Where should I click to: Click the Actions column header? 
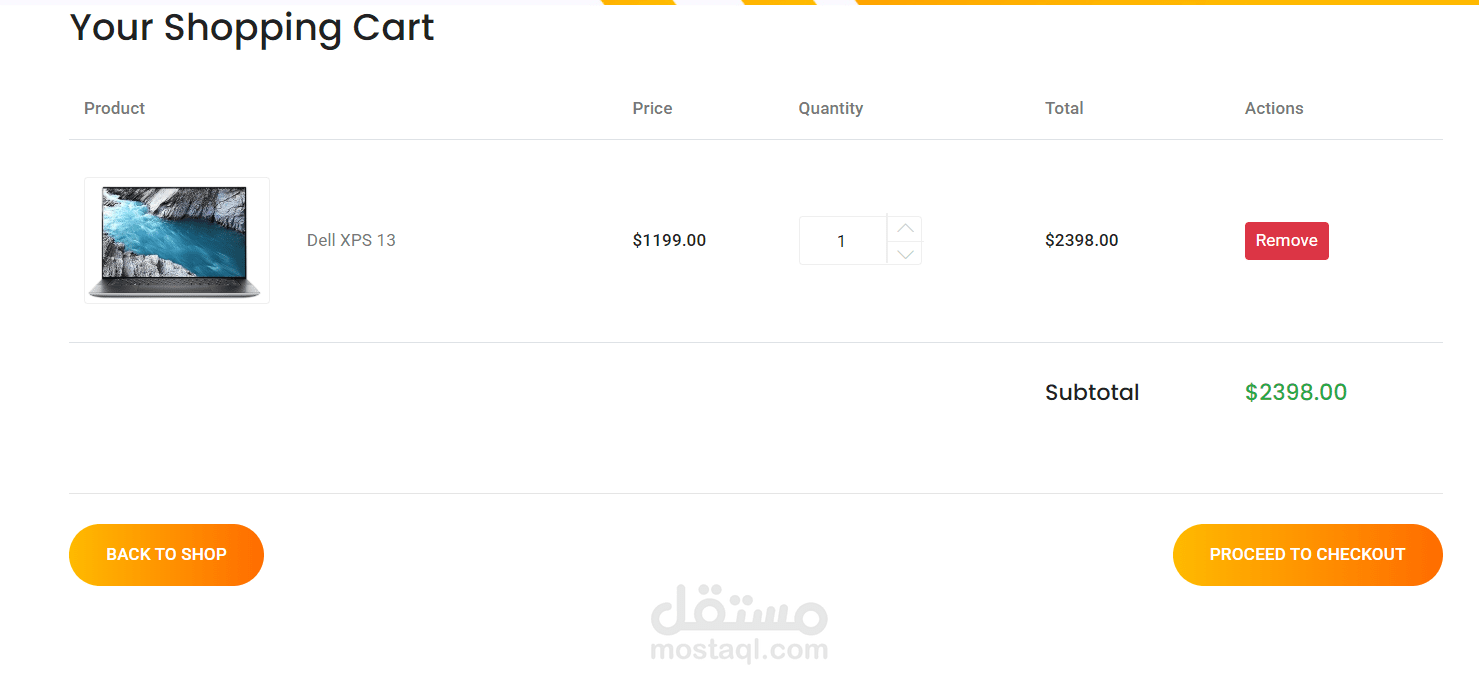(1273, 108)
